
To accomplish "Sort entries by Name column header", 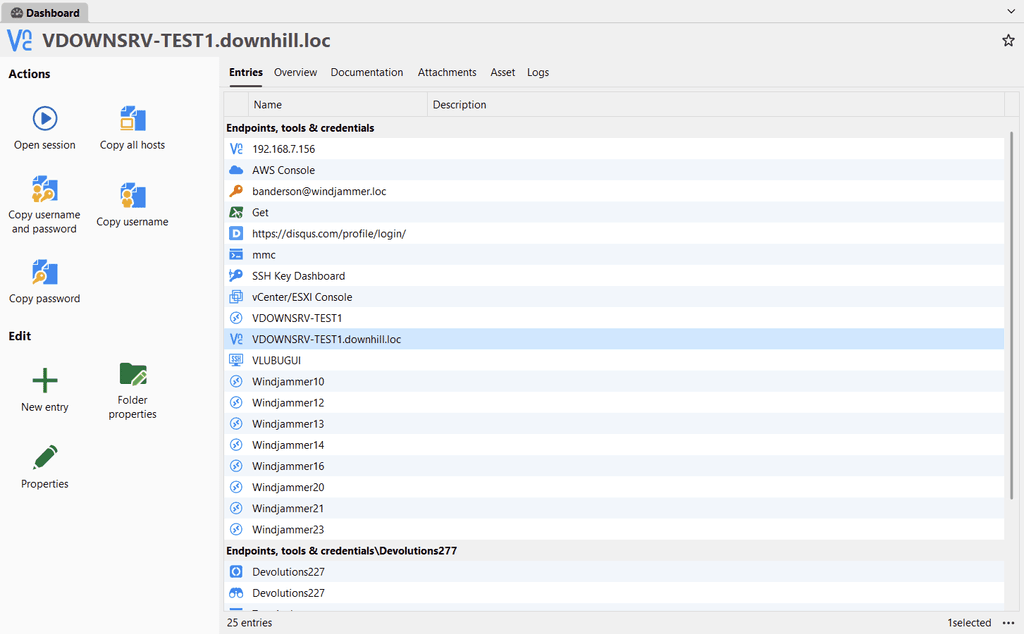I will [336, 104].
